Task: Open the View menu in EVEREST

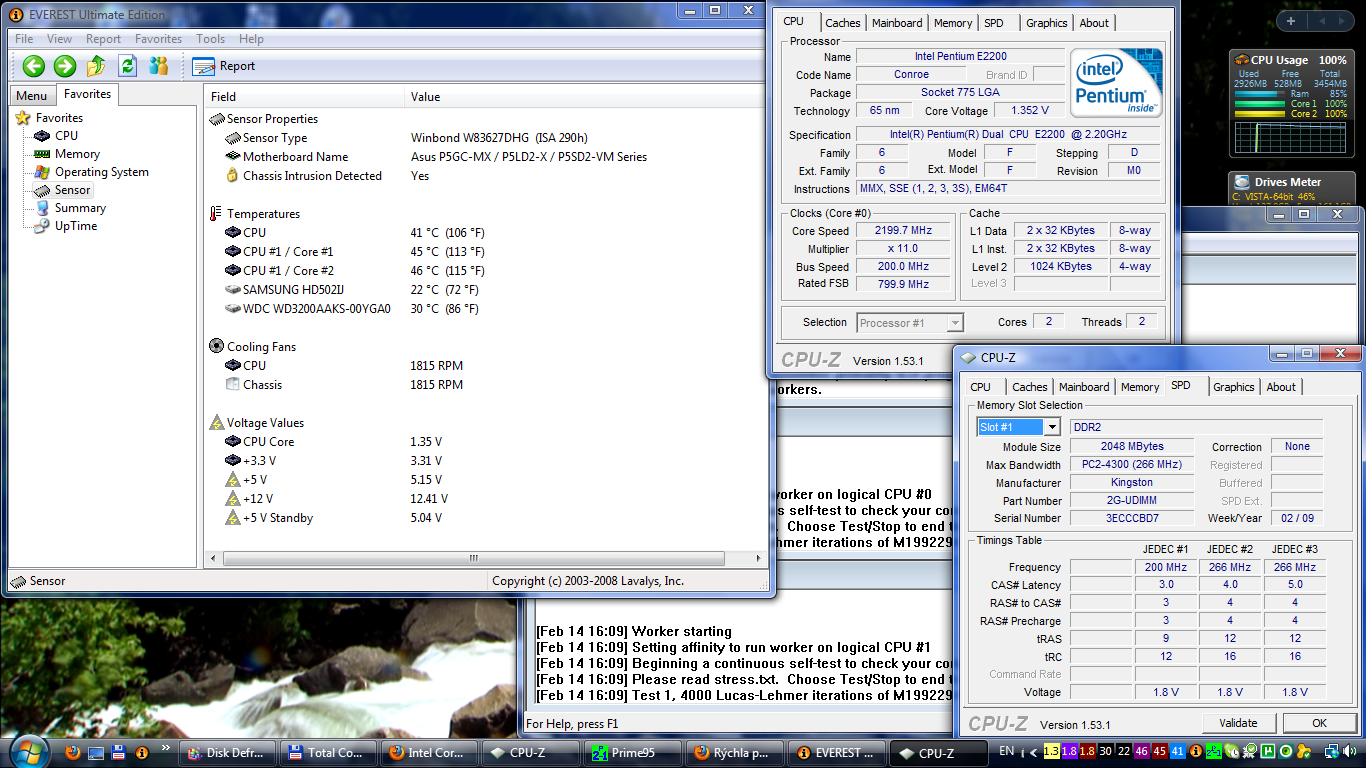Action: (59, 39)
